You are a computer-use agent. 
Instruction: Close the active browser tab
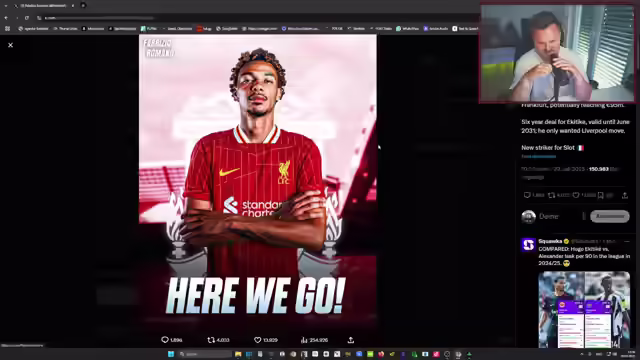(x=73, y=6)
